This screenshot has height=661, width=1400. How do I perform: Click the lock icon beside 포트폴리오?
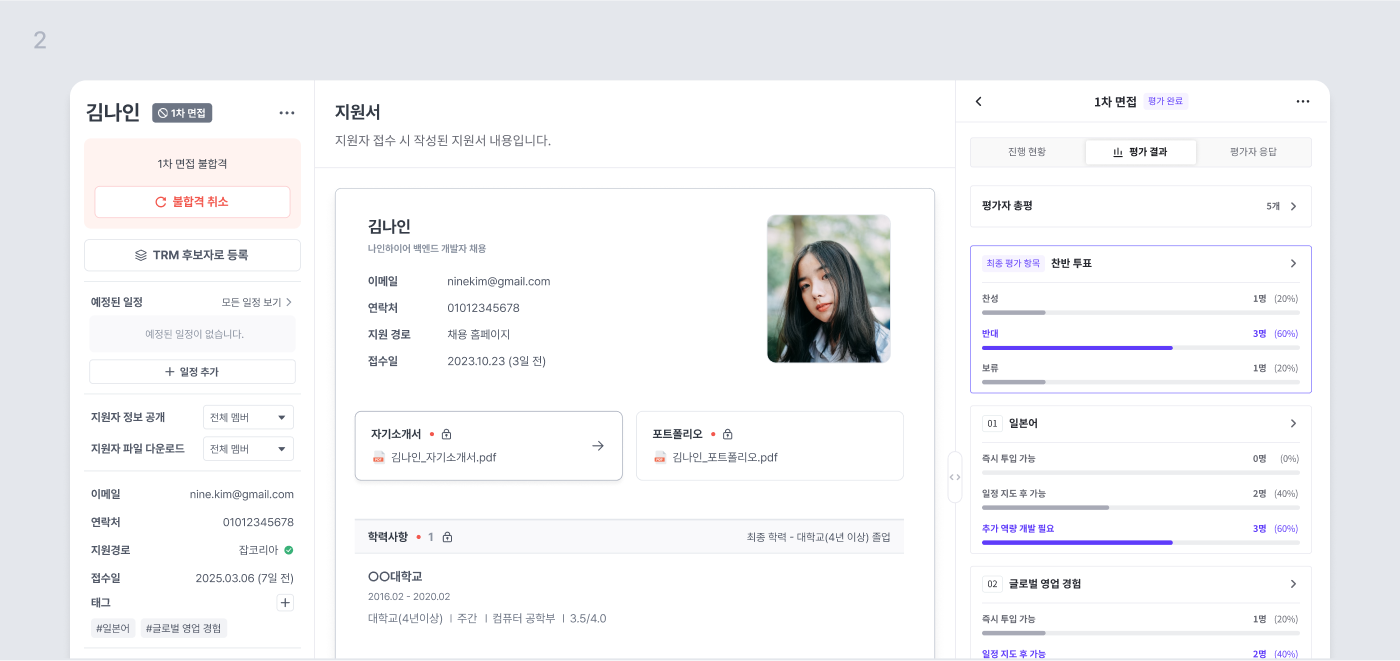pyautogui.click(x=728, y=434)
